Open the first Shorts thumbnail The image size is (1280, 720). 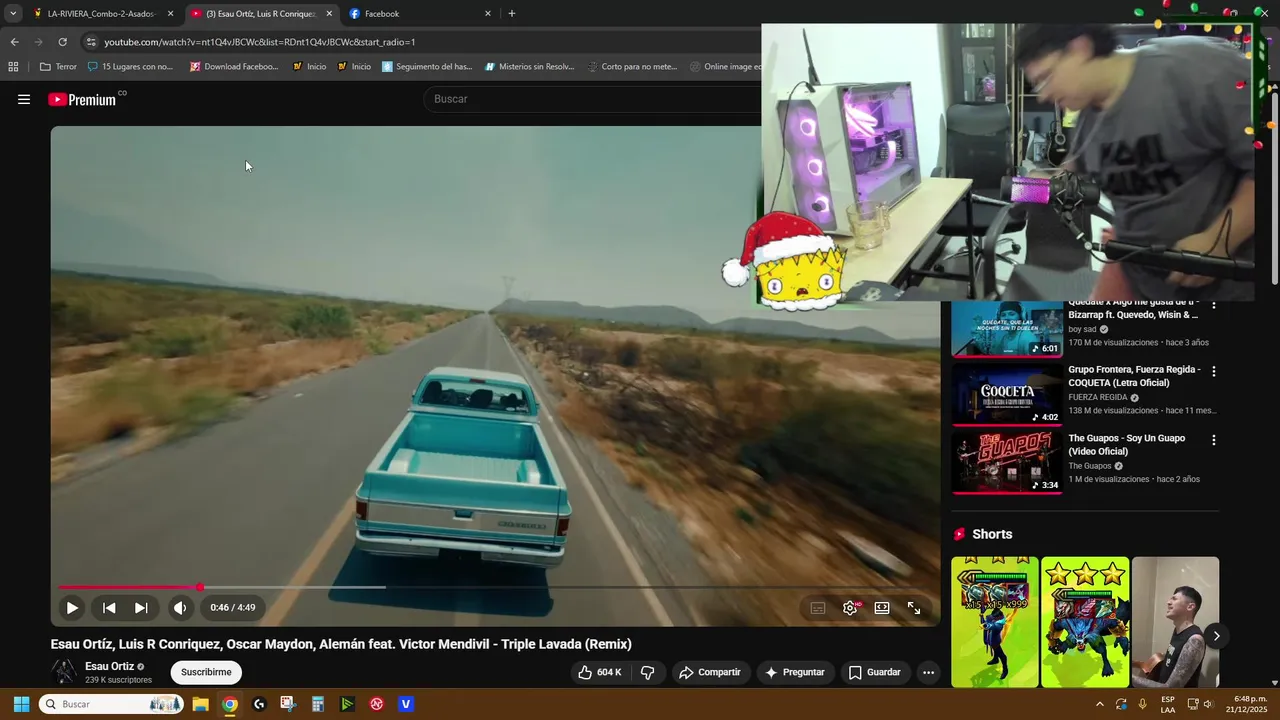pyautogui.click(x=995, y=622)
